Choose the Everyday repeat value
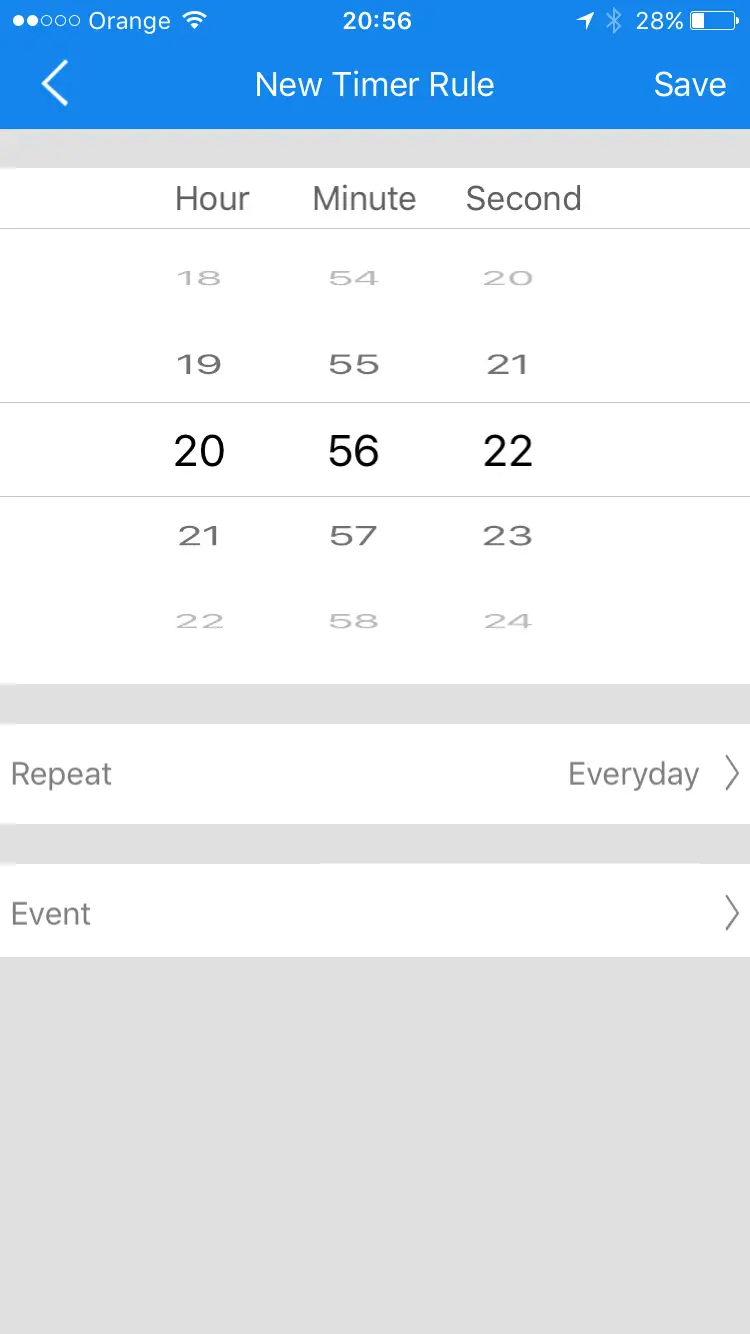The image size is (750, 1334). [633, 774]
